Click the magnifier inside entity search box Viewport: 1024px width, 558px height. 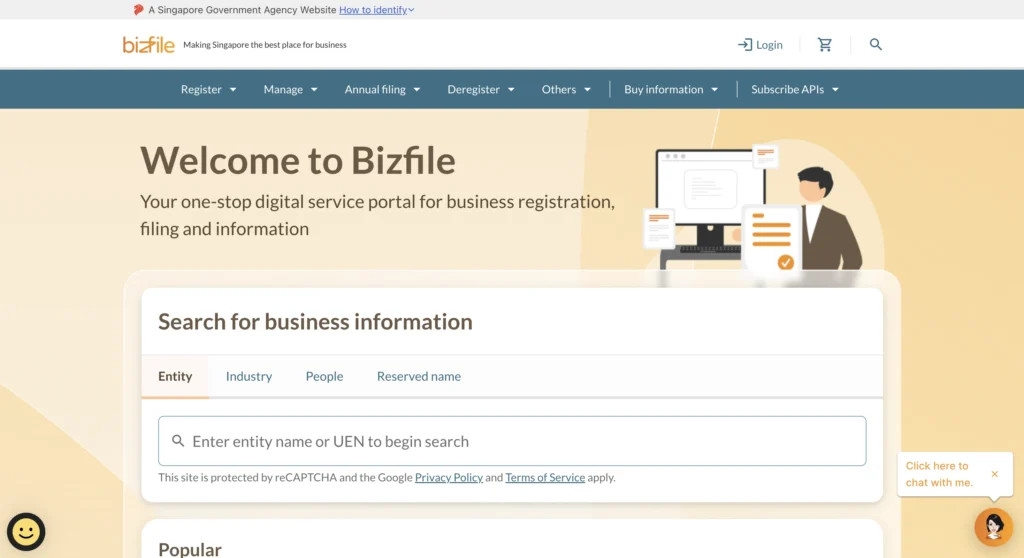click(x=178, y=441)
